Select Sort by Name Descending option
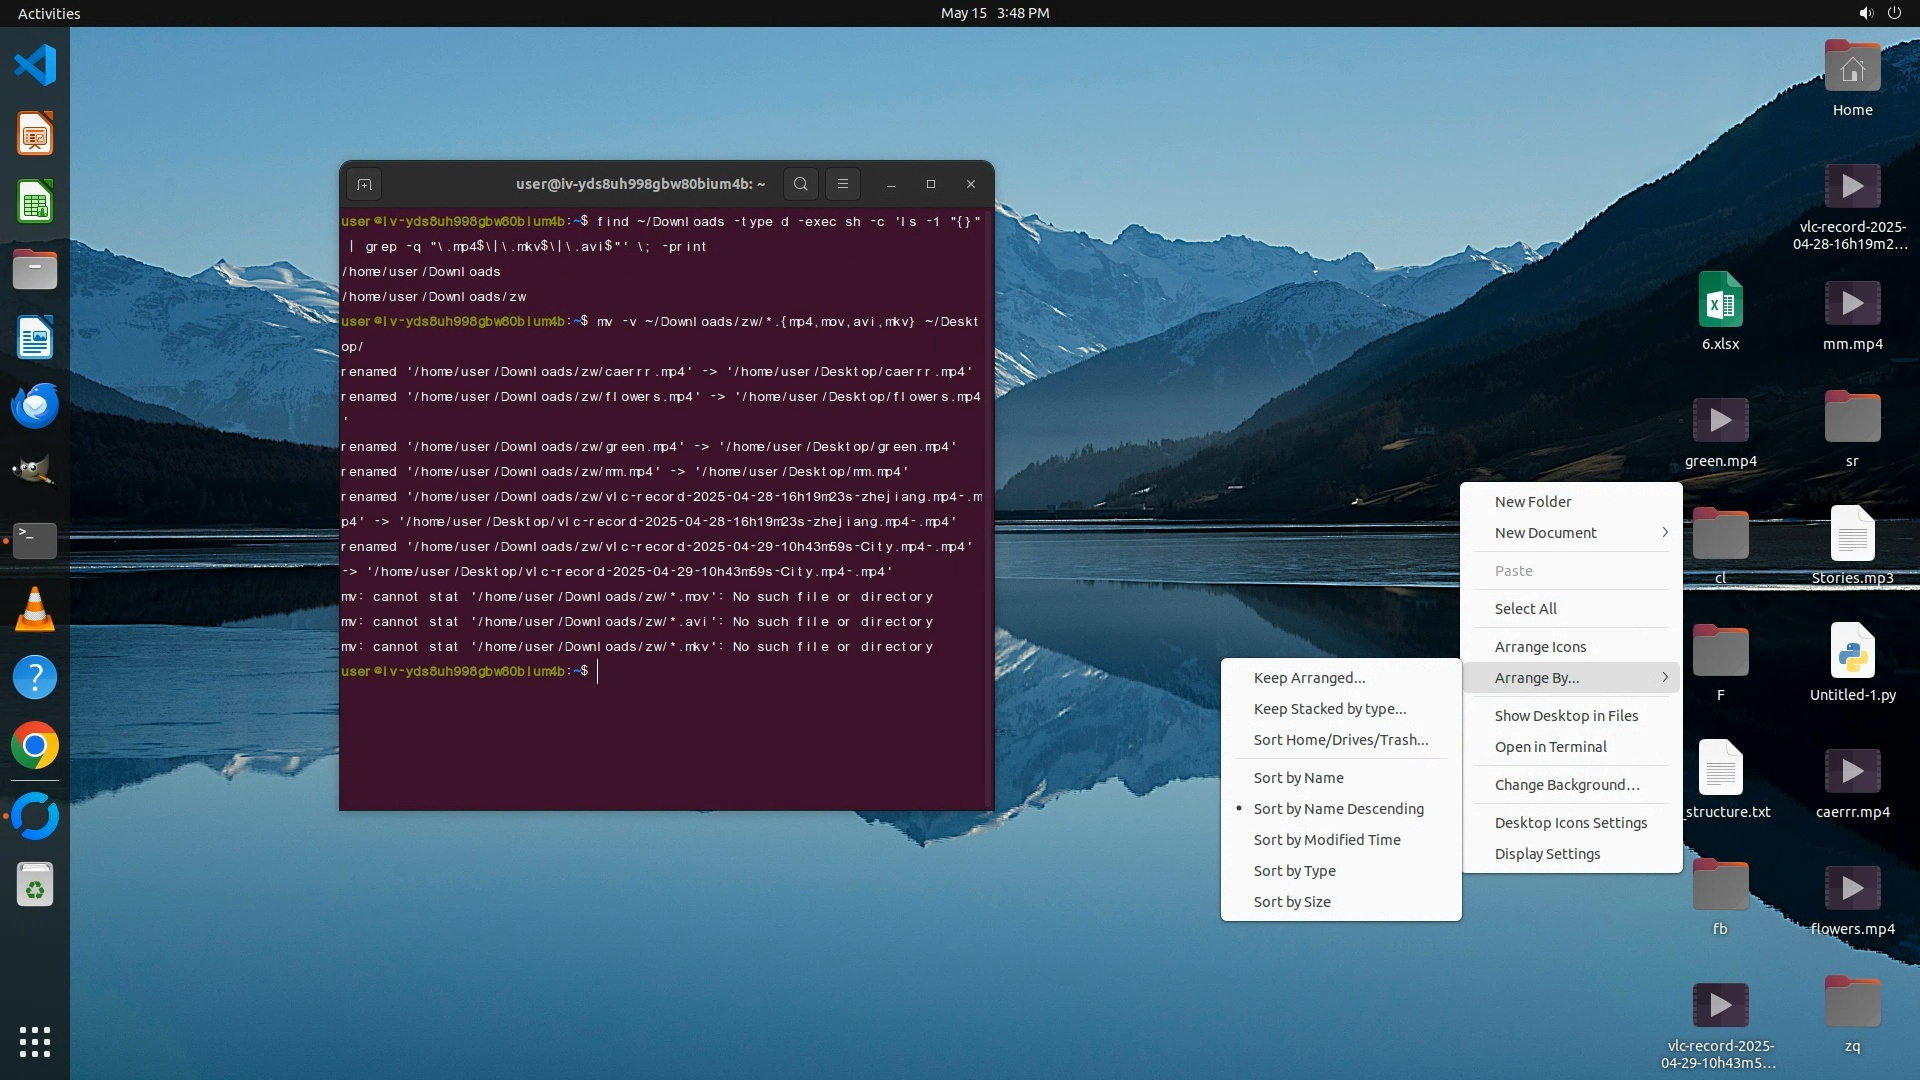The width and height of the screenshot is (1920, 1080). (1338, 809)
